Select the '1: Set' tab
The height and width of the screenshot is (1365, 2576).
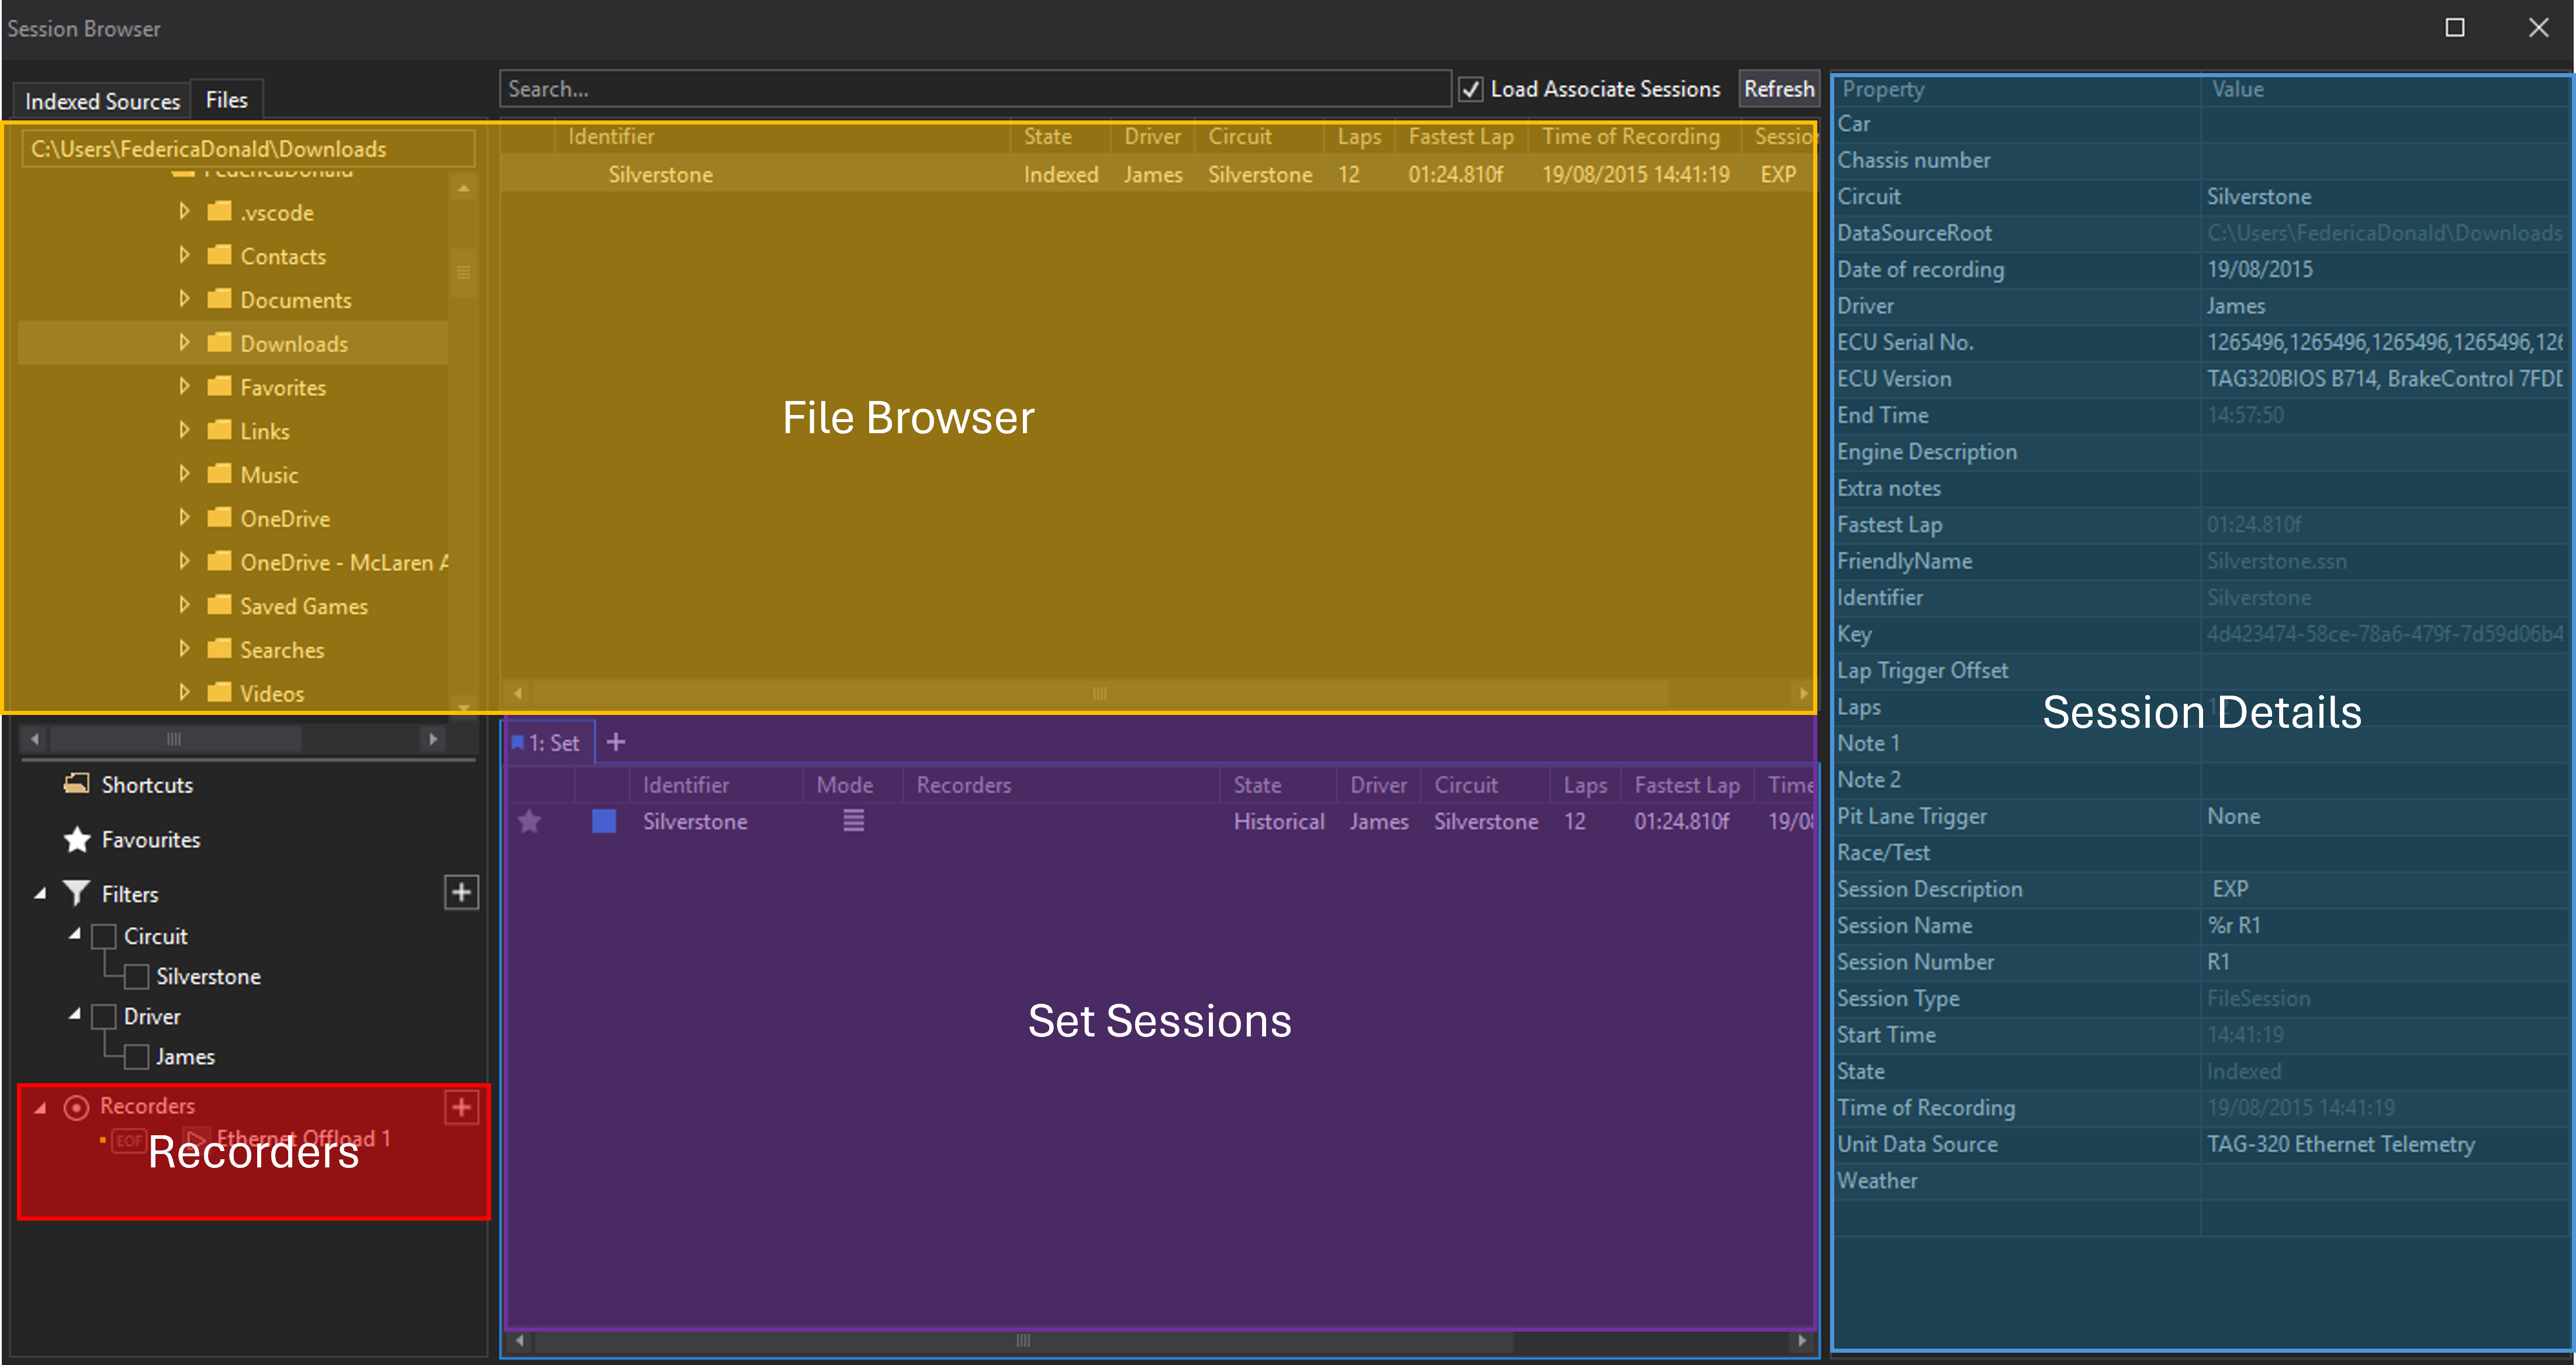click(x=548, y=742)
